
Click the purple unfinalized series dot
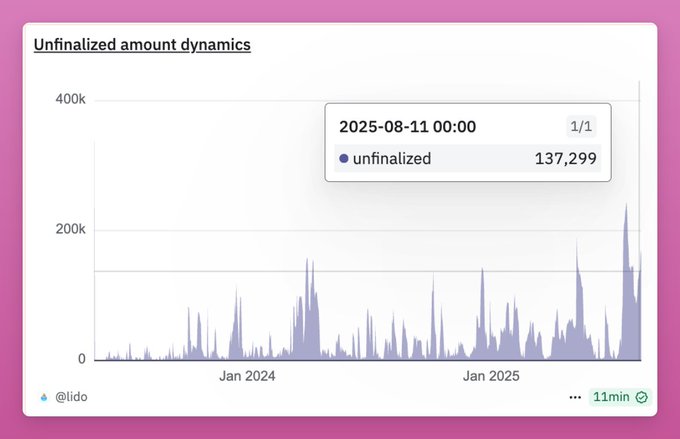point(344,158)
